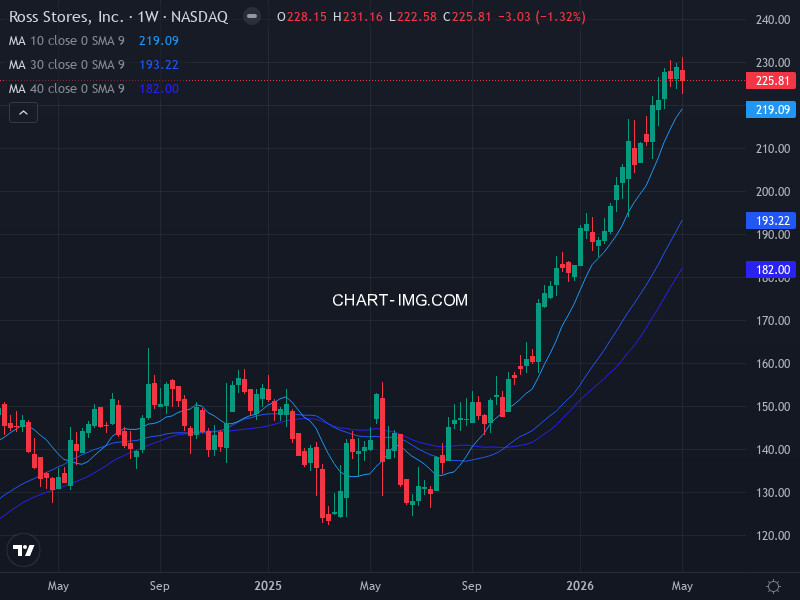Click the 240.00 price axis tick

pos(773,20)
